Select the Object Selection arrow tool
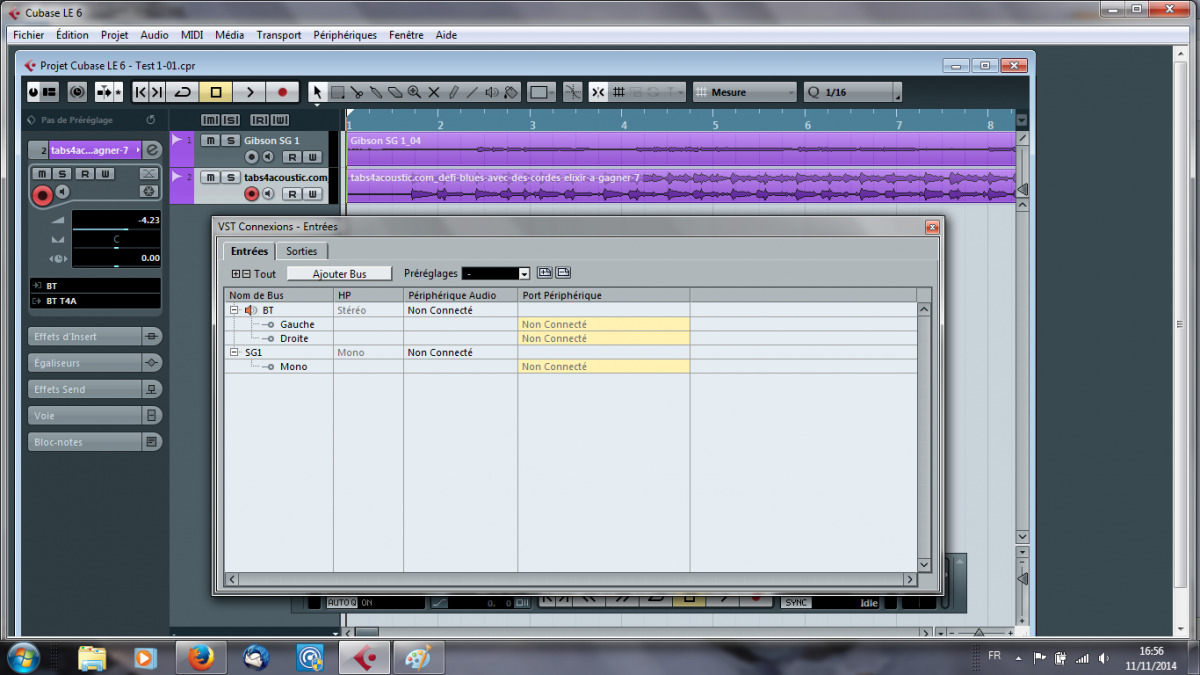The height and width of the screenshot is (675, 1200). (318, 92)
